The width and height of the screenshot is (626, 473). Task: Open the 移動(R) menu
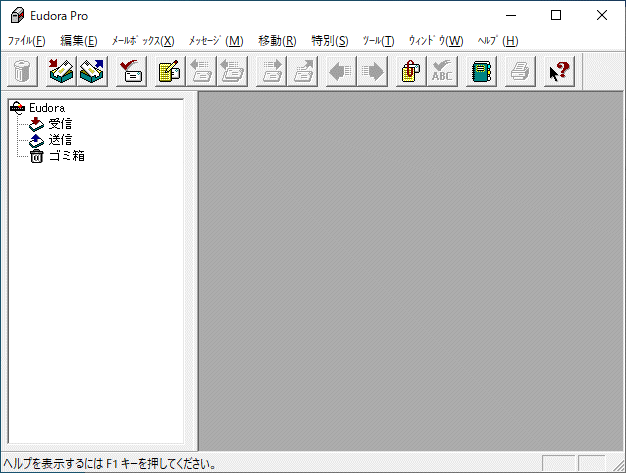pyautogui.click(x=277, y=41)
